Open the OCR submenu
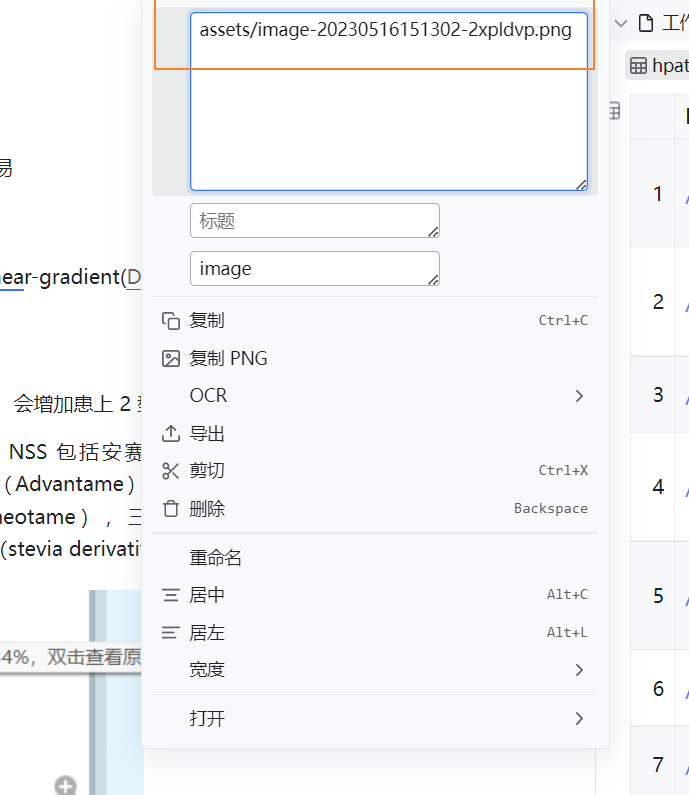The image size is (689, 795). click(375, 395)
